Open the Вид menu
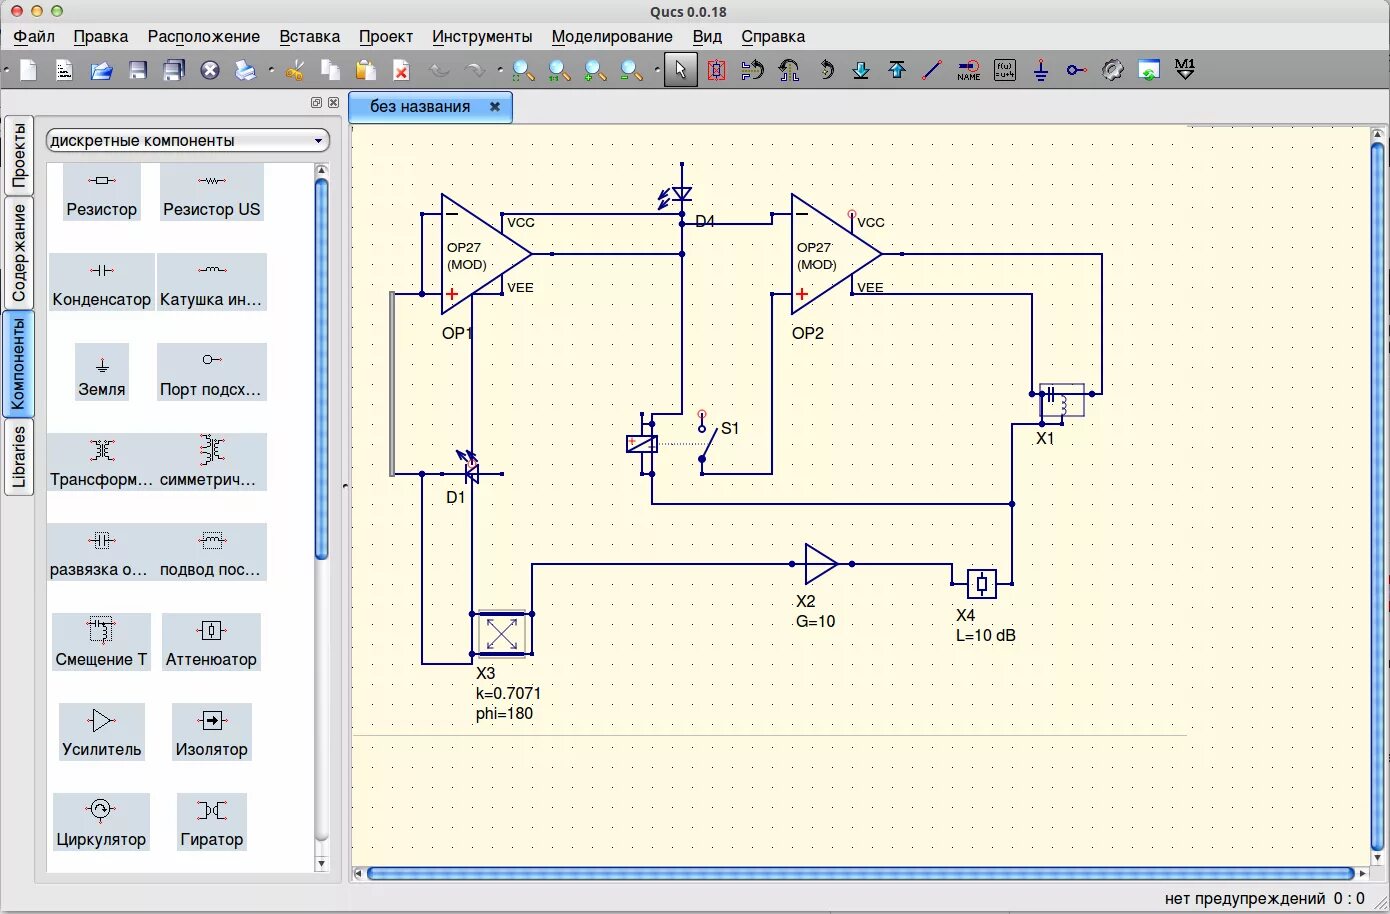Screen dimensions: 1390x914 [707, 36]
